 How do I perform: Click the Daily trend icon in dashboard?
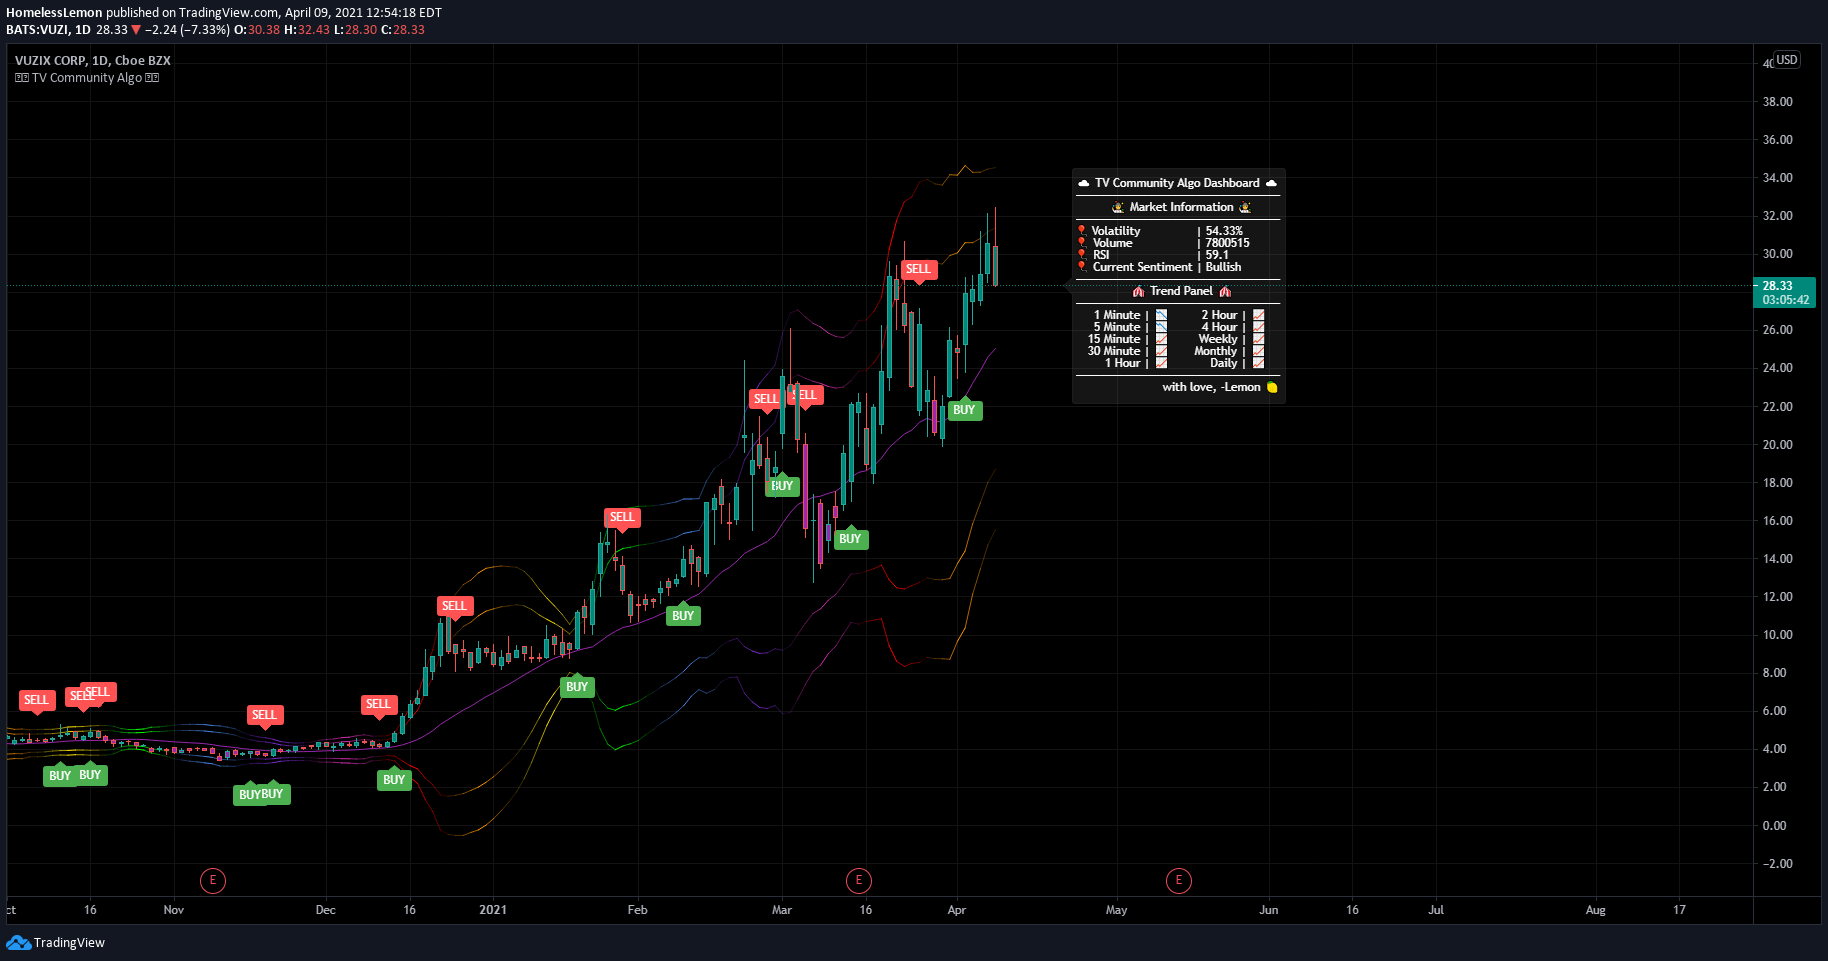(x=1258, y=363)
